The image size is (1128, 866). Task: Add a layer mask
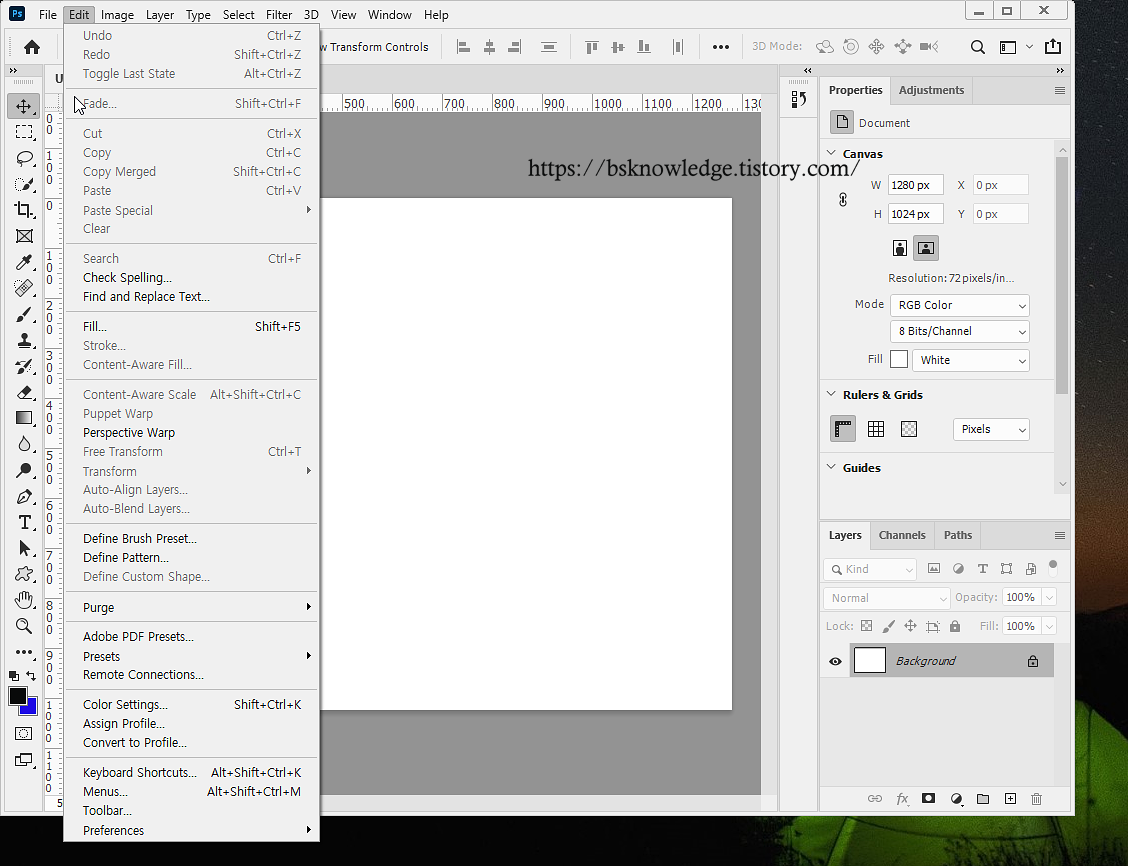pos(929,798)
